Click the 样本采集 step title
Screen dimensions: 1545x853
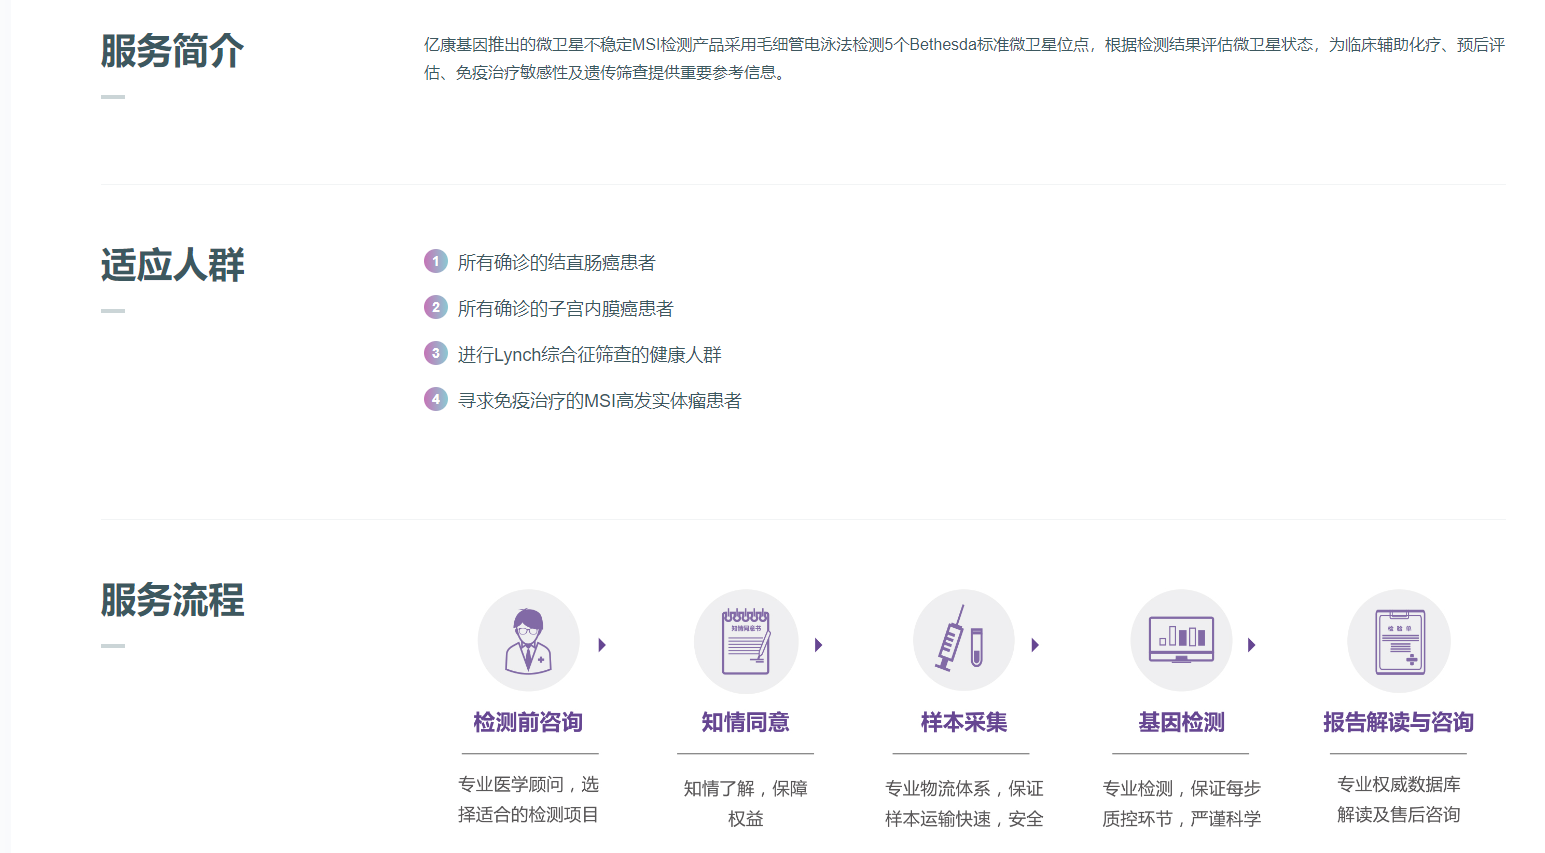963,722
